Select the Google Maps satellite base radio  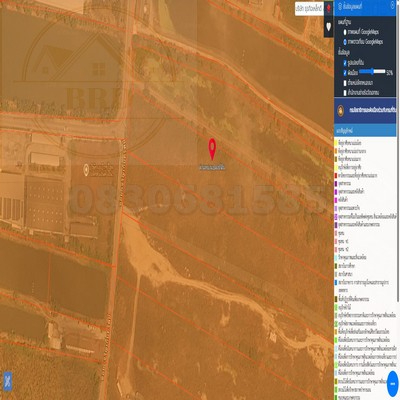click(x=345, y=42)
